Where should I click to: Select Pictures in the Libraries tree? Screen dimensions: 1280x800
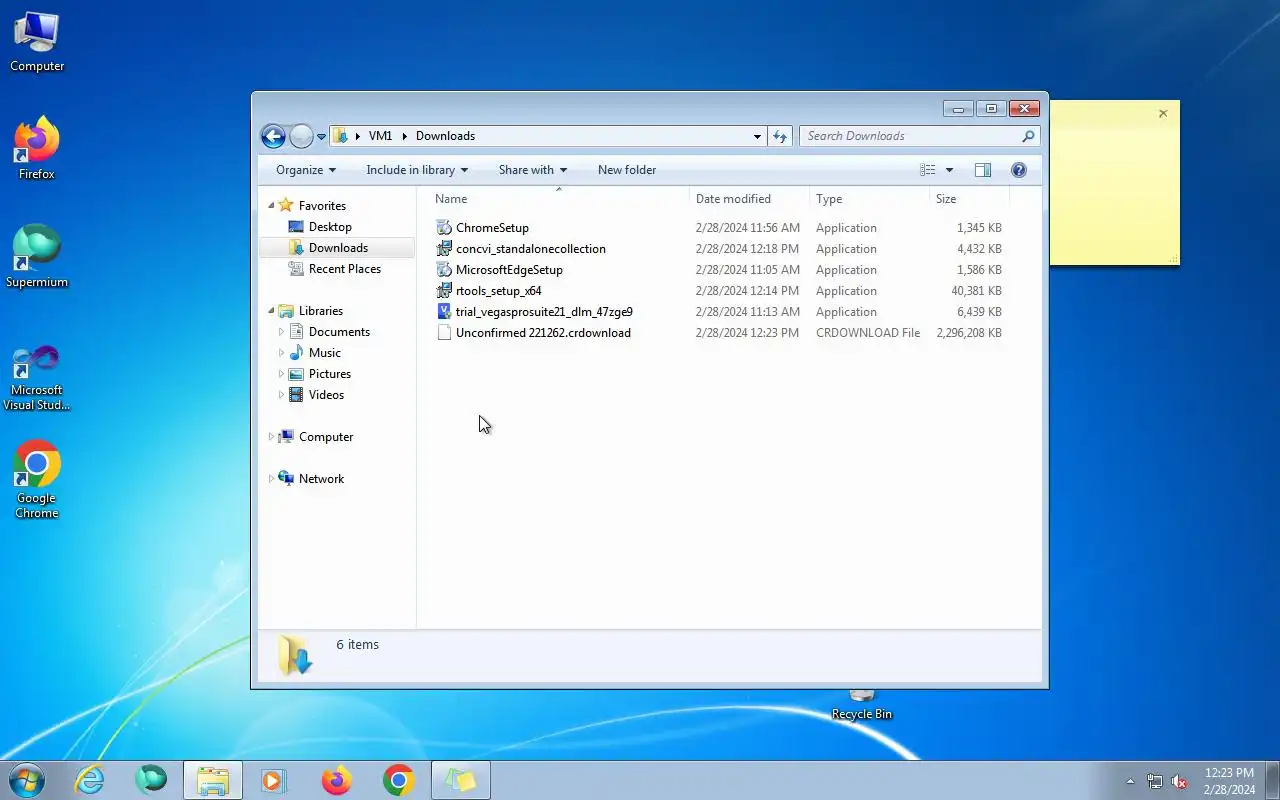330,374
